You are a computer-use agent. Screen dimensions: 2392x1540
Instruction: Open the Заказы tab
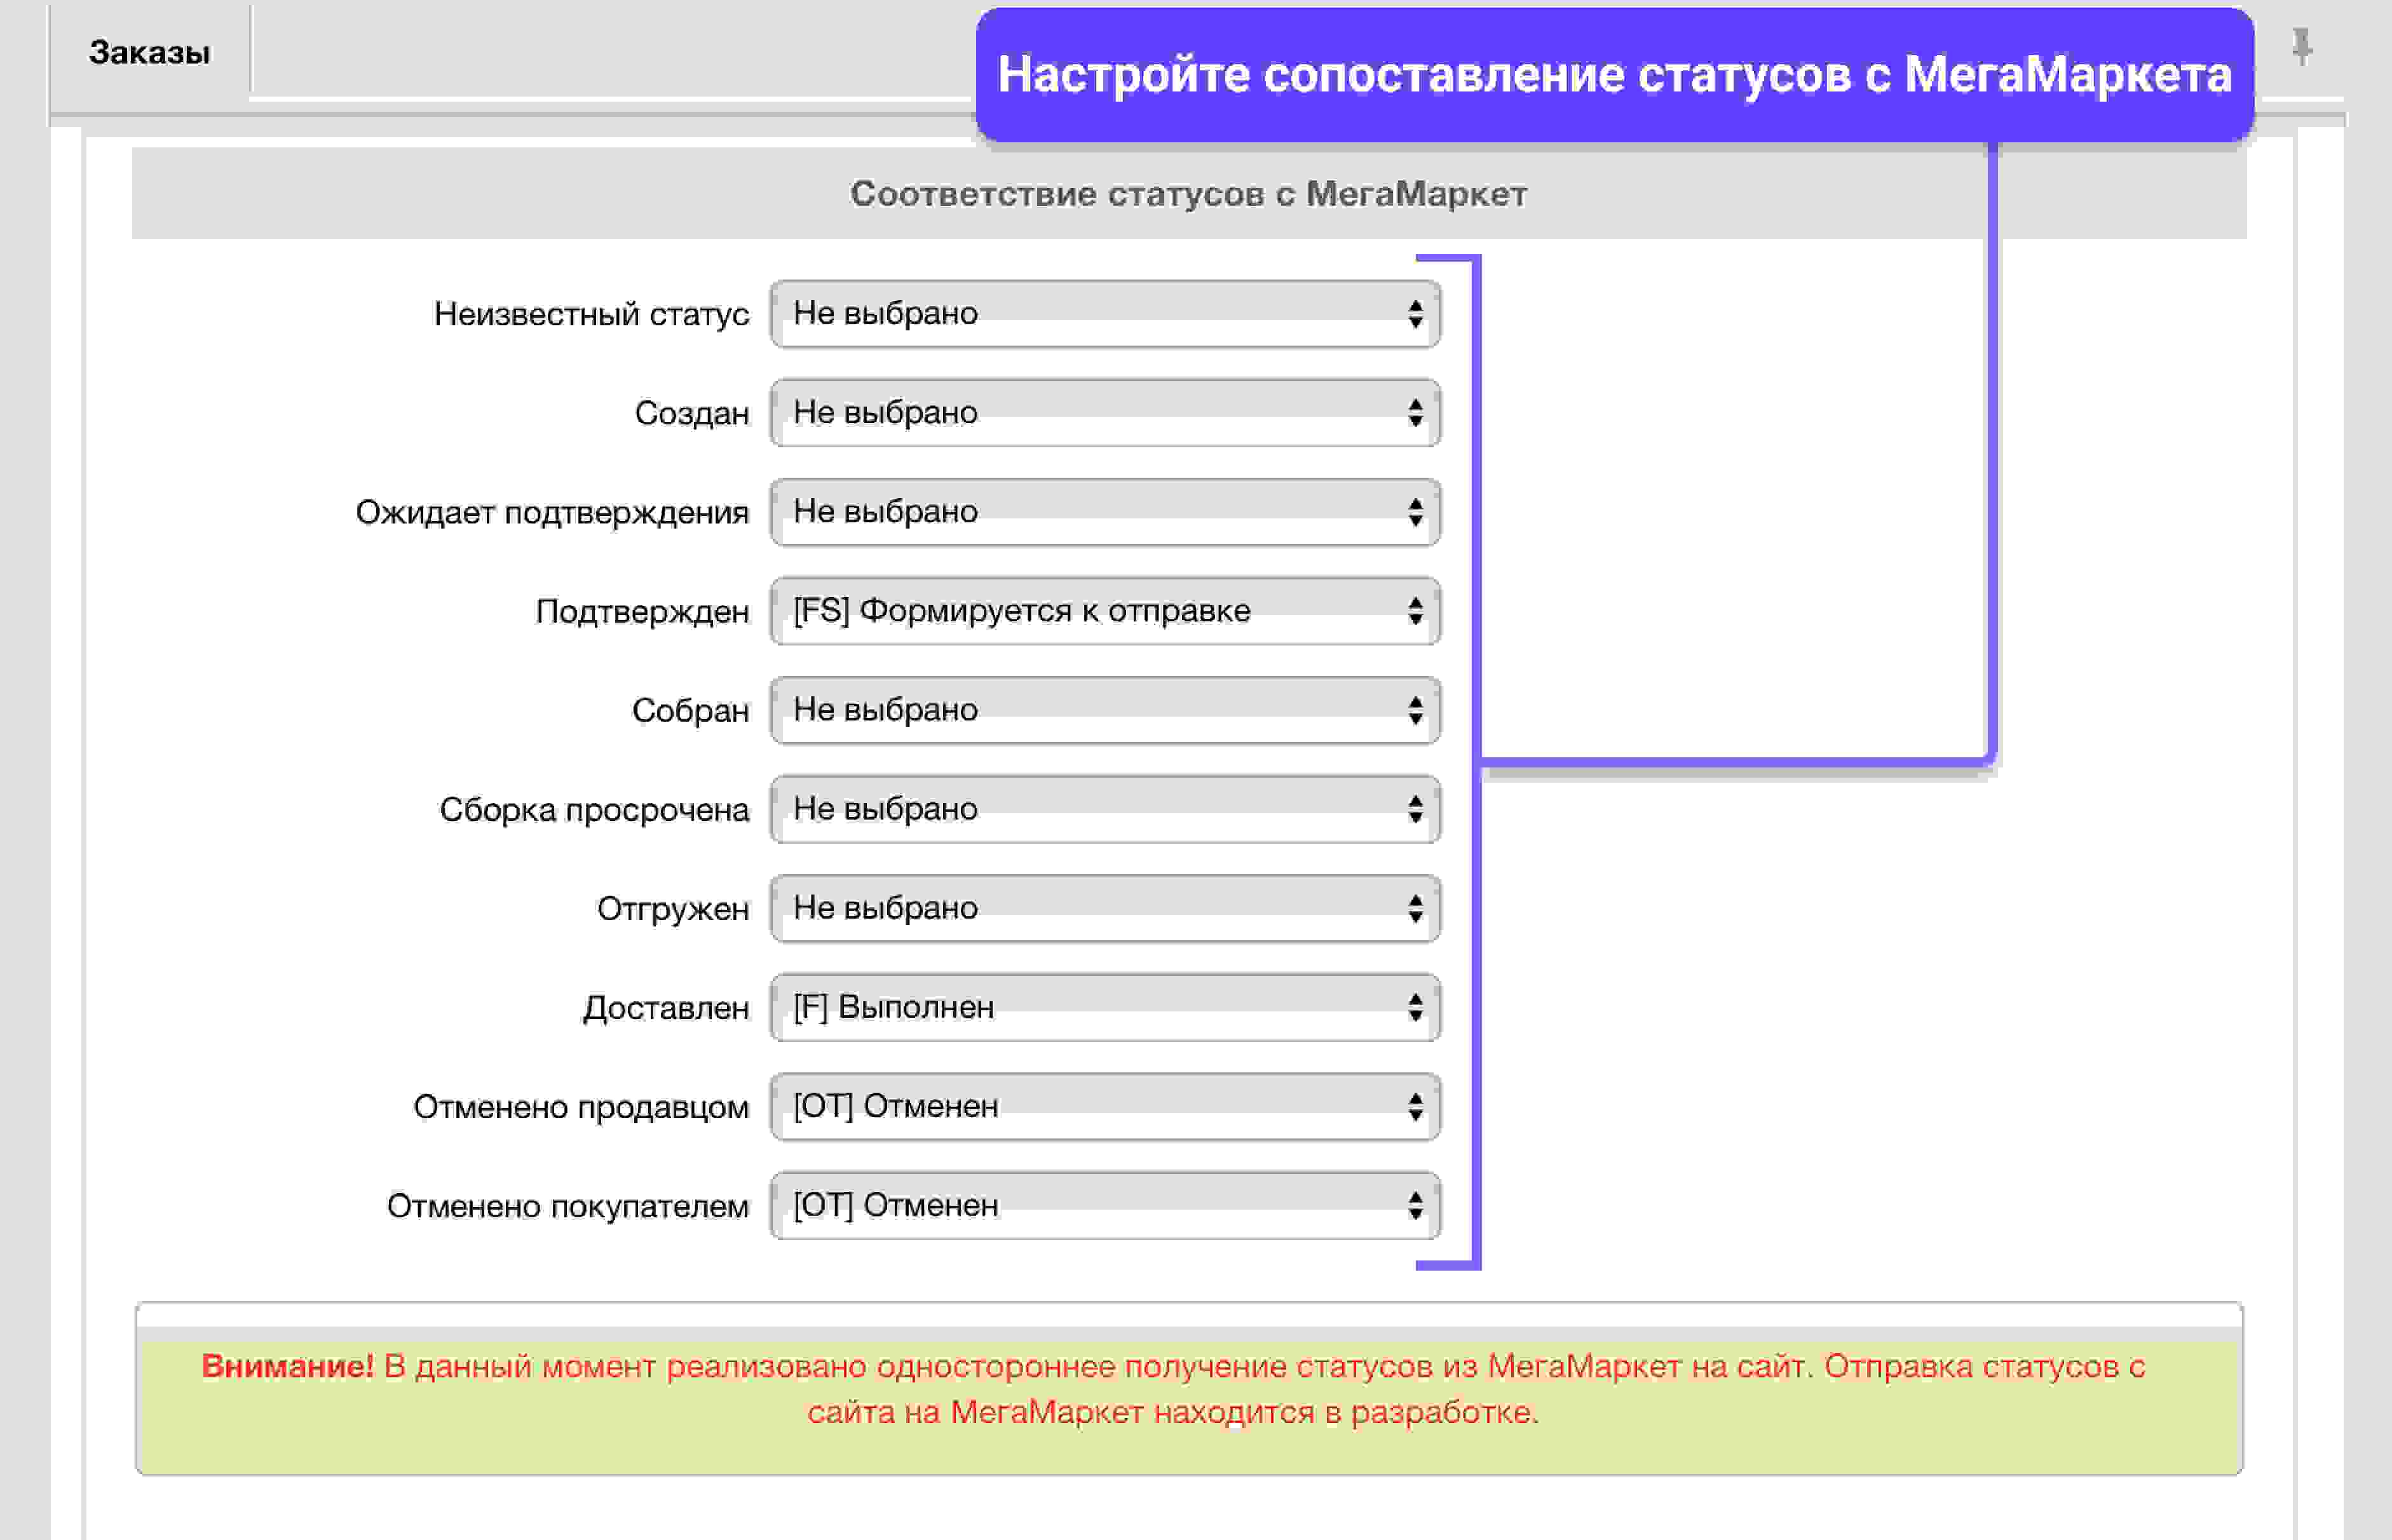150,52
